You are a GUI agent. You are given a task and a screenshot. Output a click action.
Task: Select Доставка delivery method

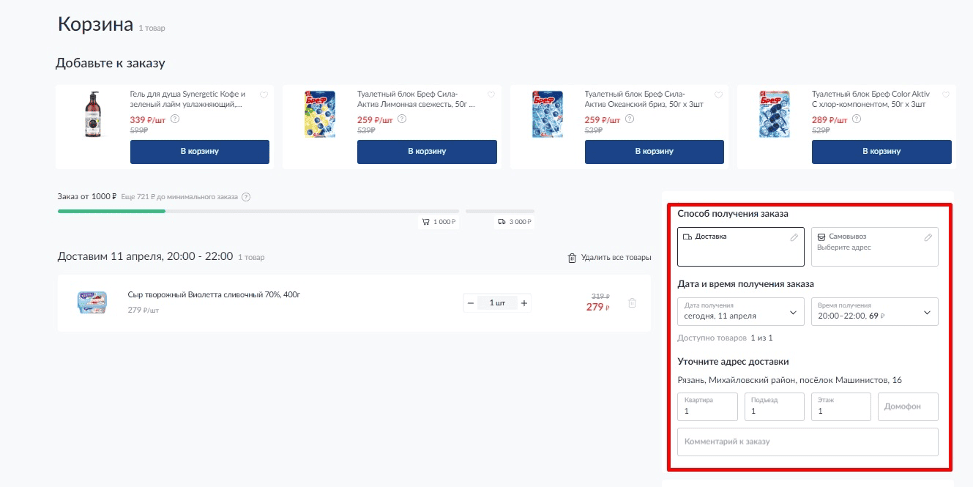click(x=740, y=247)
